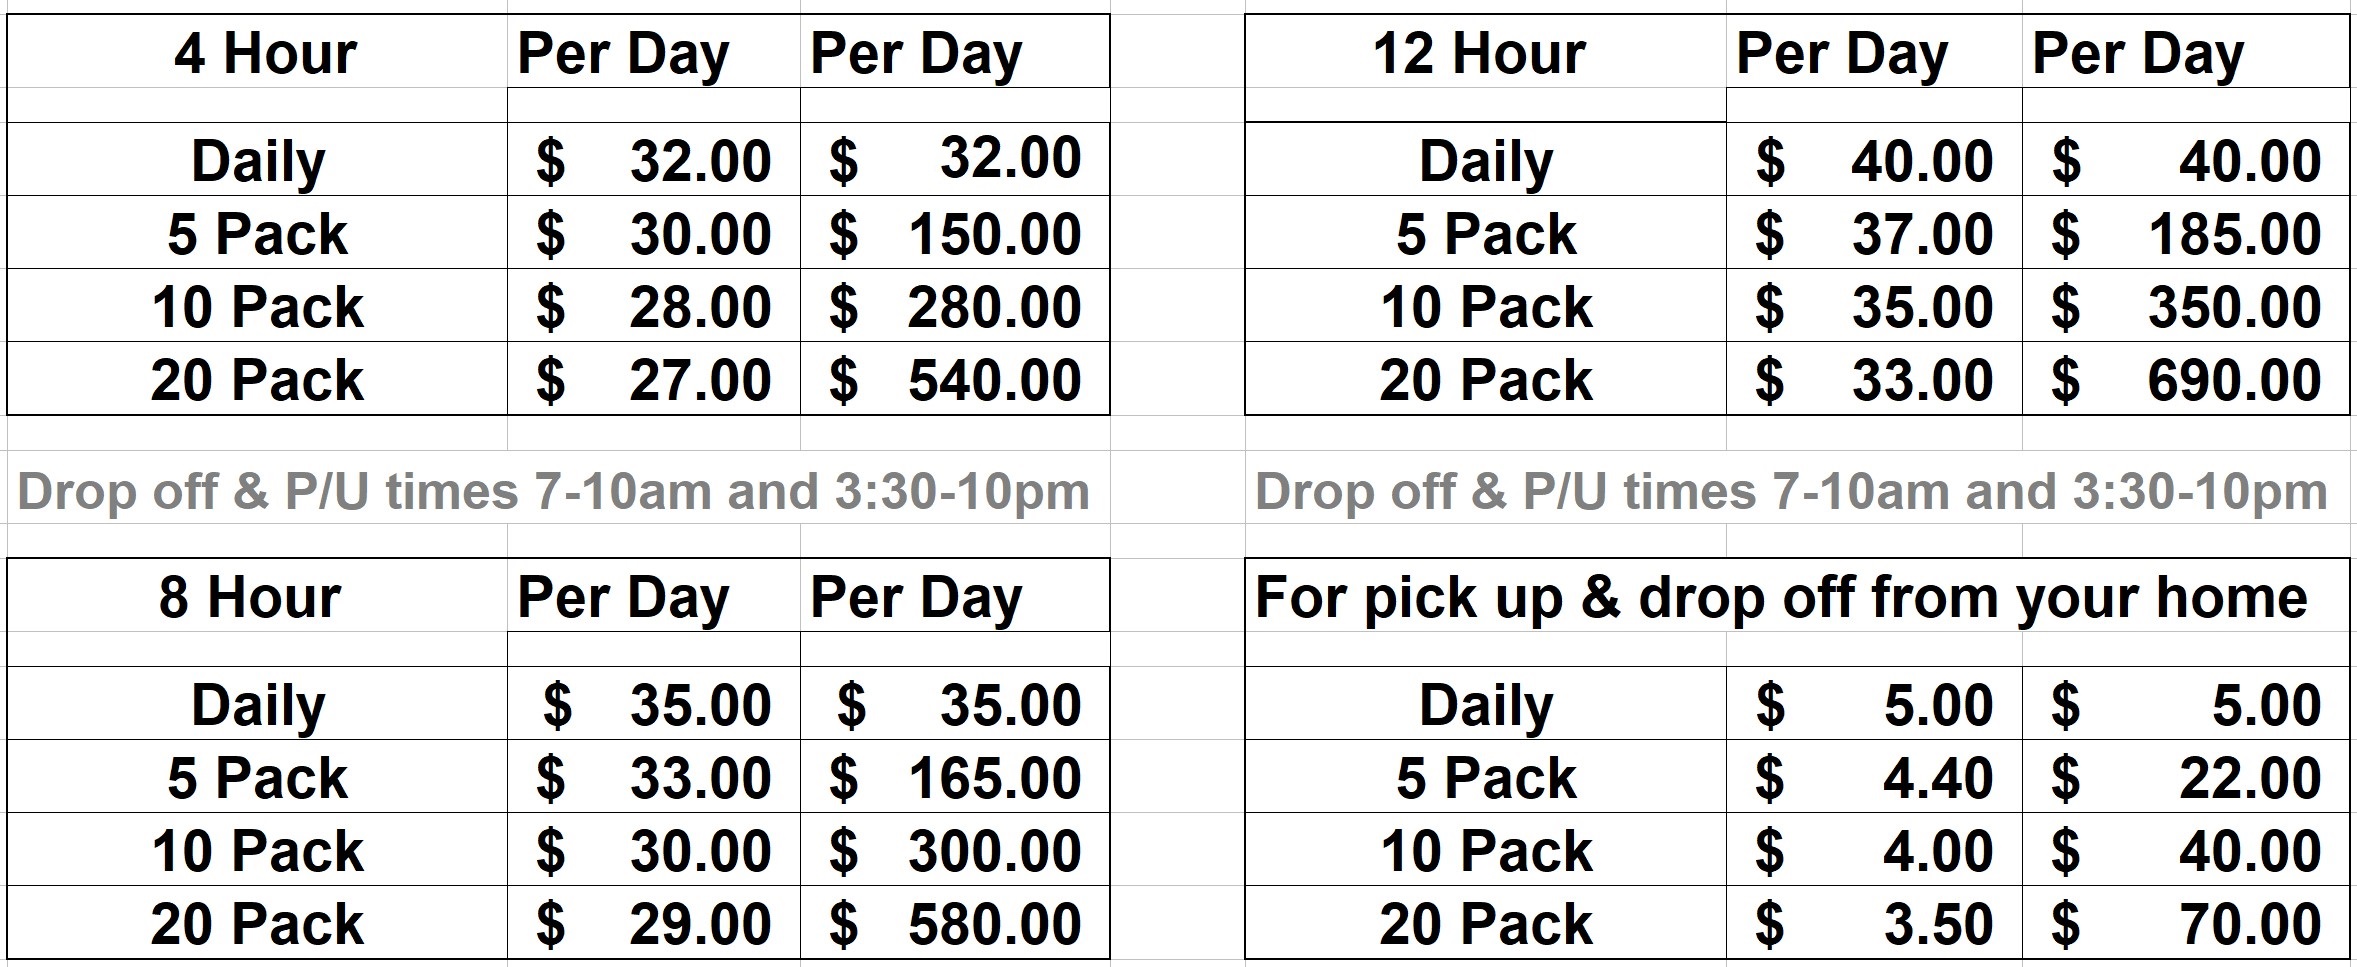Select the "12 Hour" table header cell
This screenshot has height=967, width=2357.
1478,53
